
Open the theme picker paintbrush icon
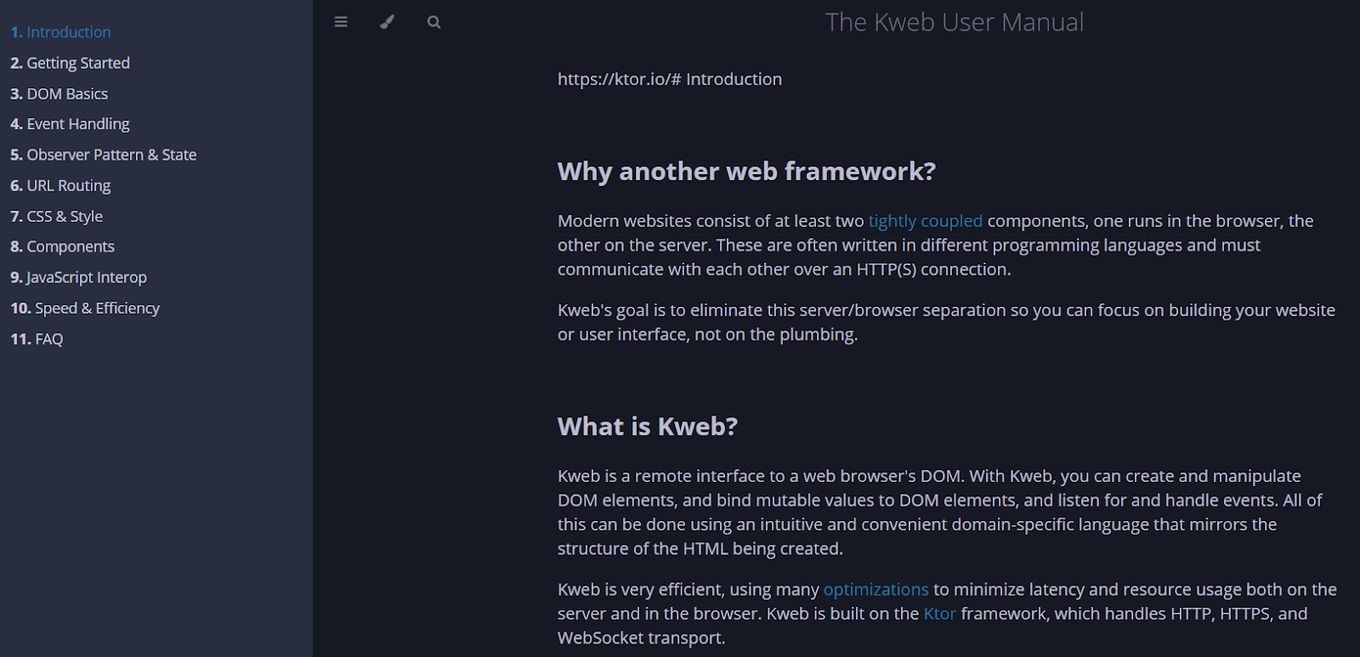coord(387,22)
